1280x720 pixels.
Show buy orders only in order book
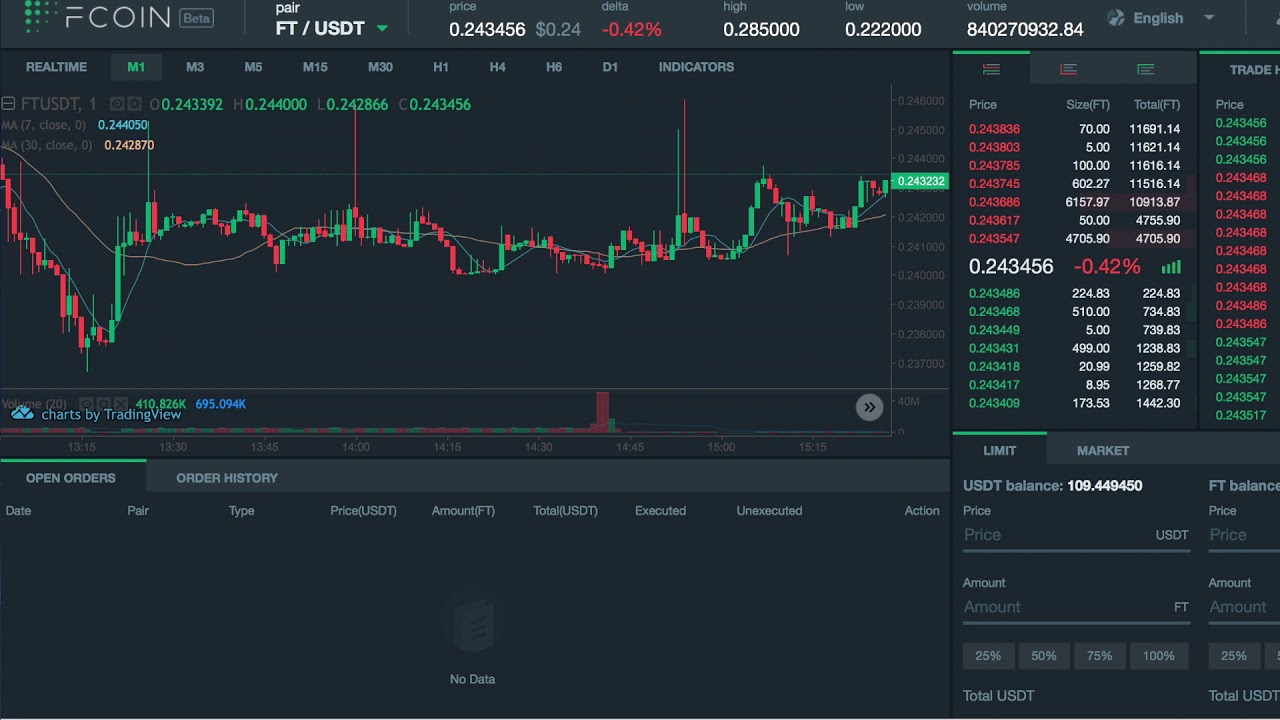1145,69
